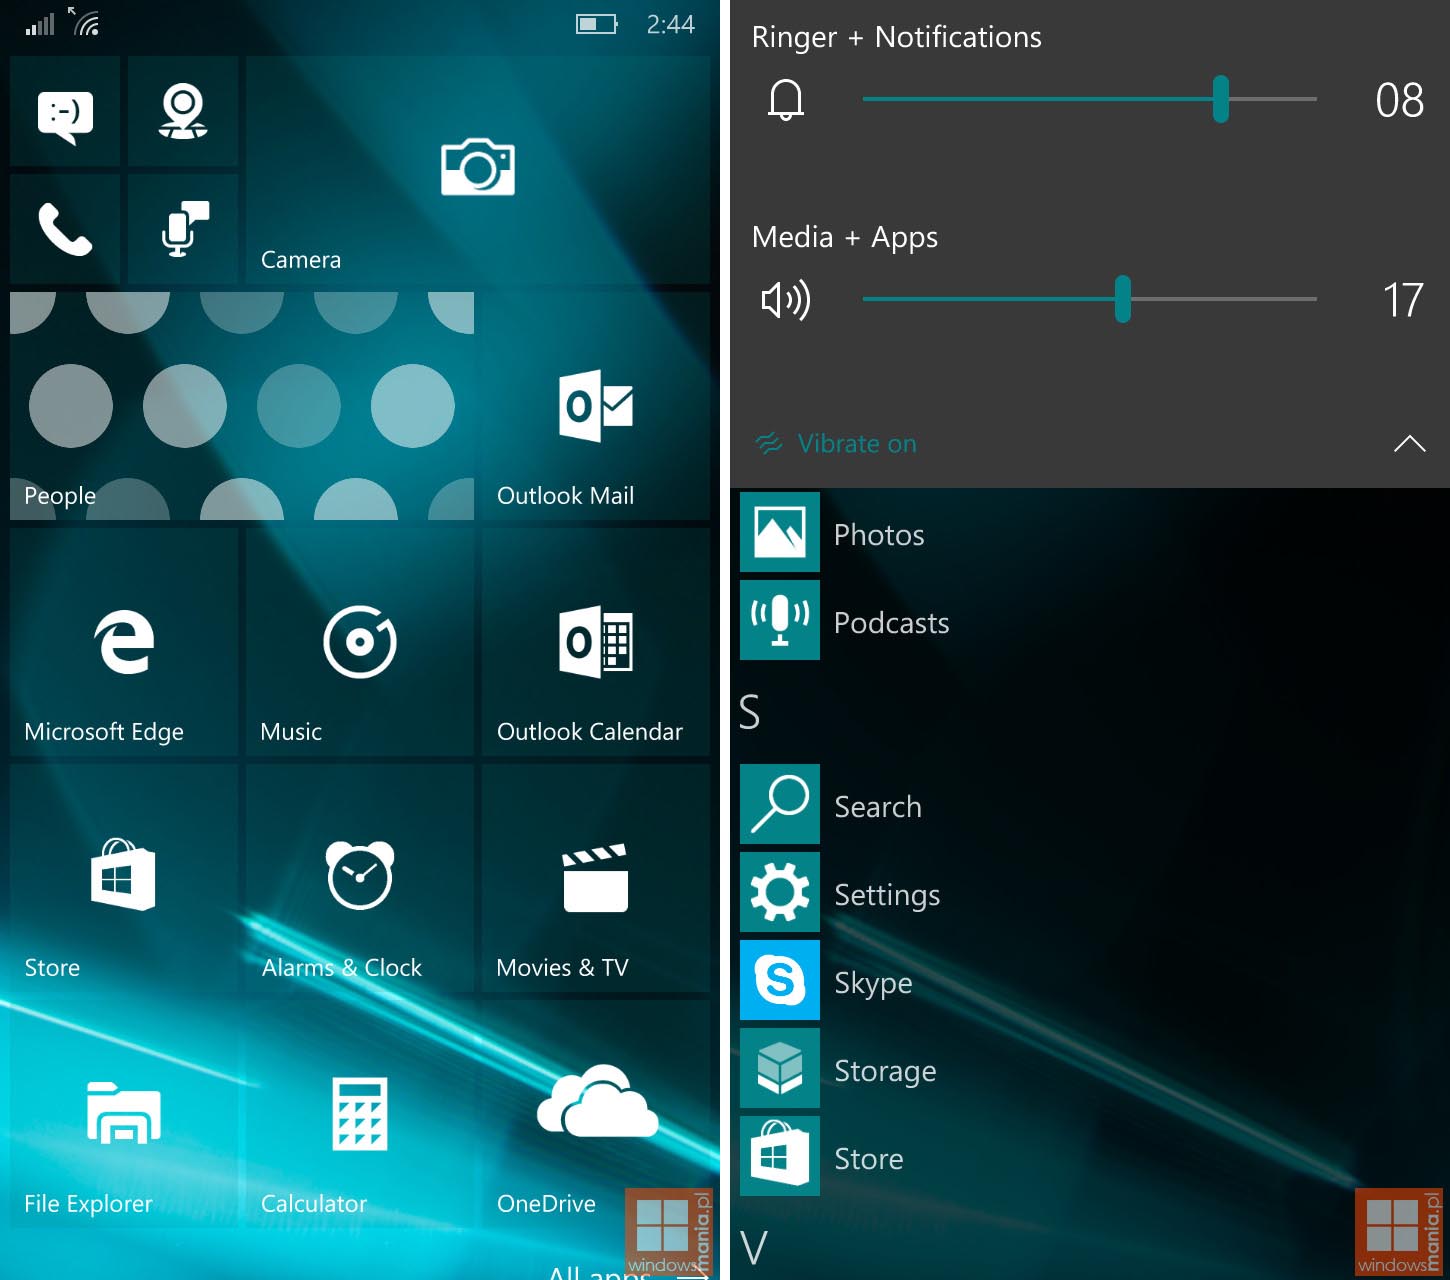Open the Alarms & Clock tile
Screen dimensions: 1450x1280
coord(360,878)
